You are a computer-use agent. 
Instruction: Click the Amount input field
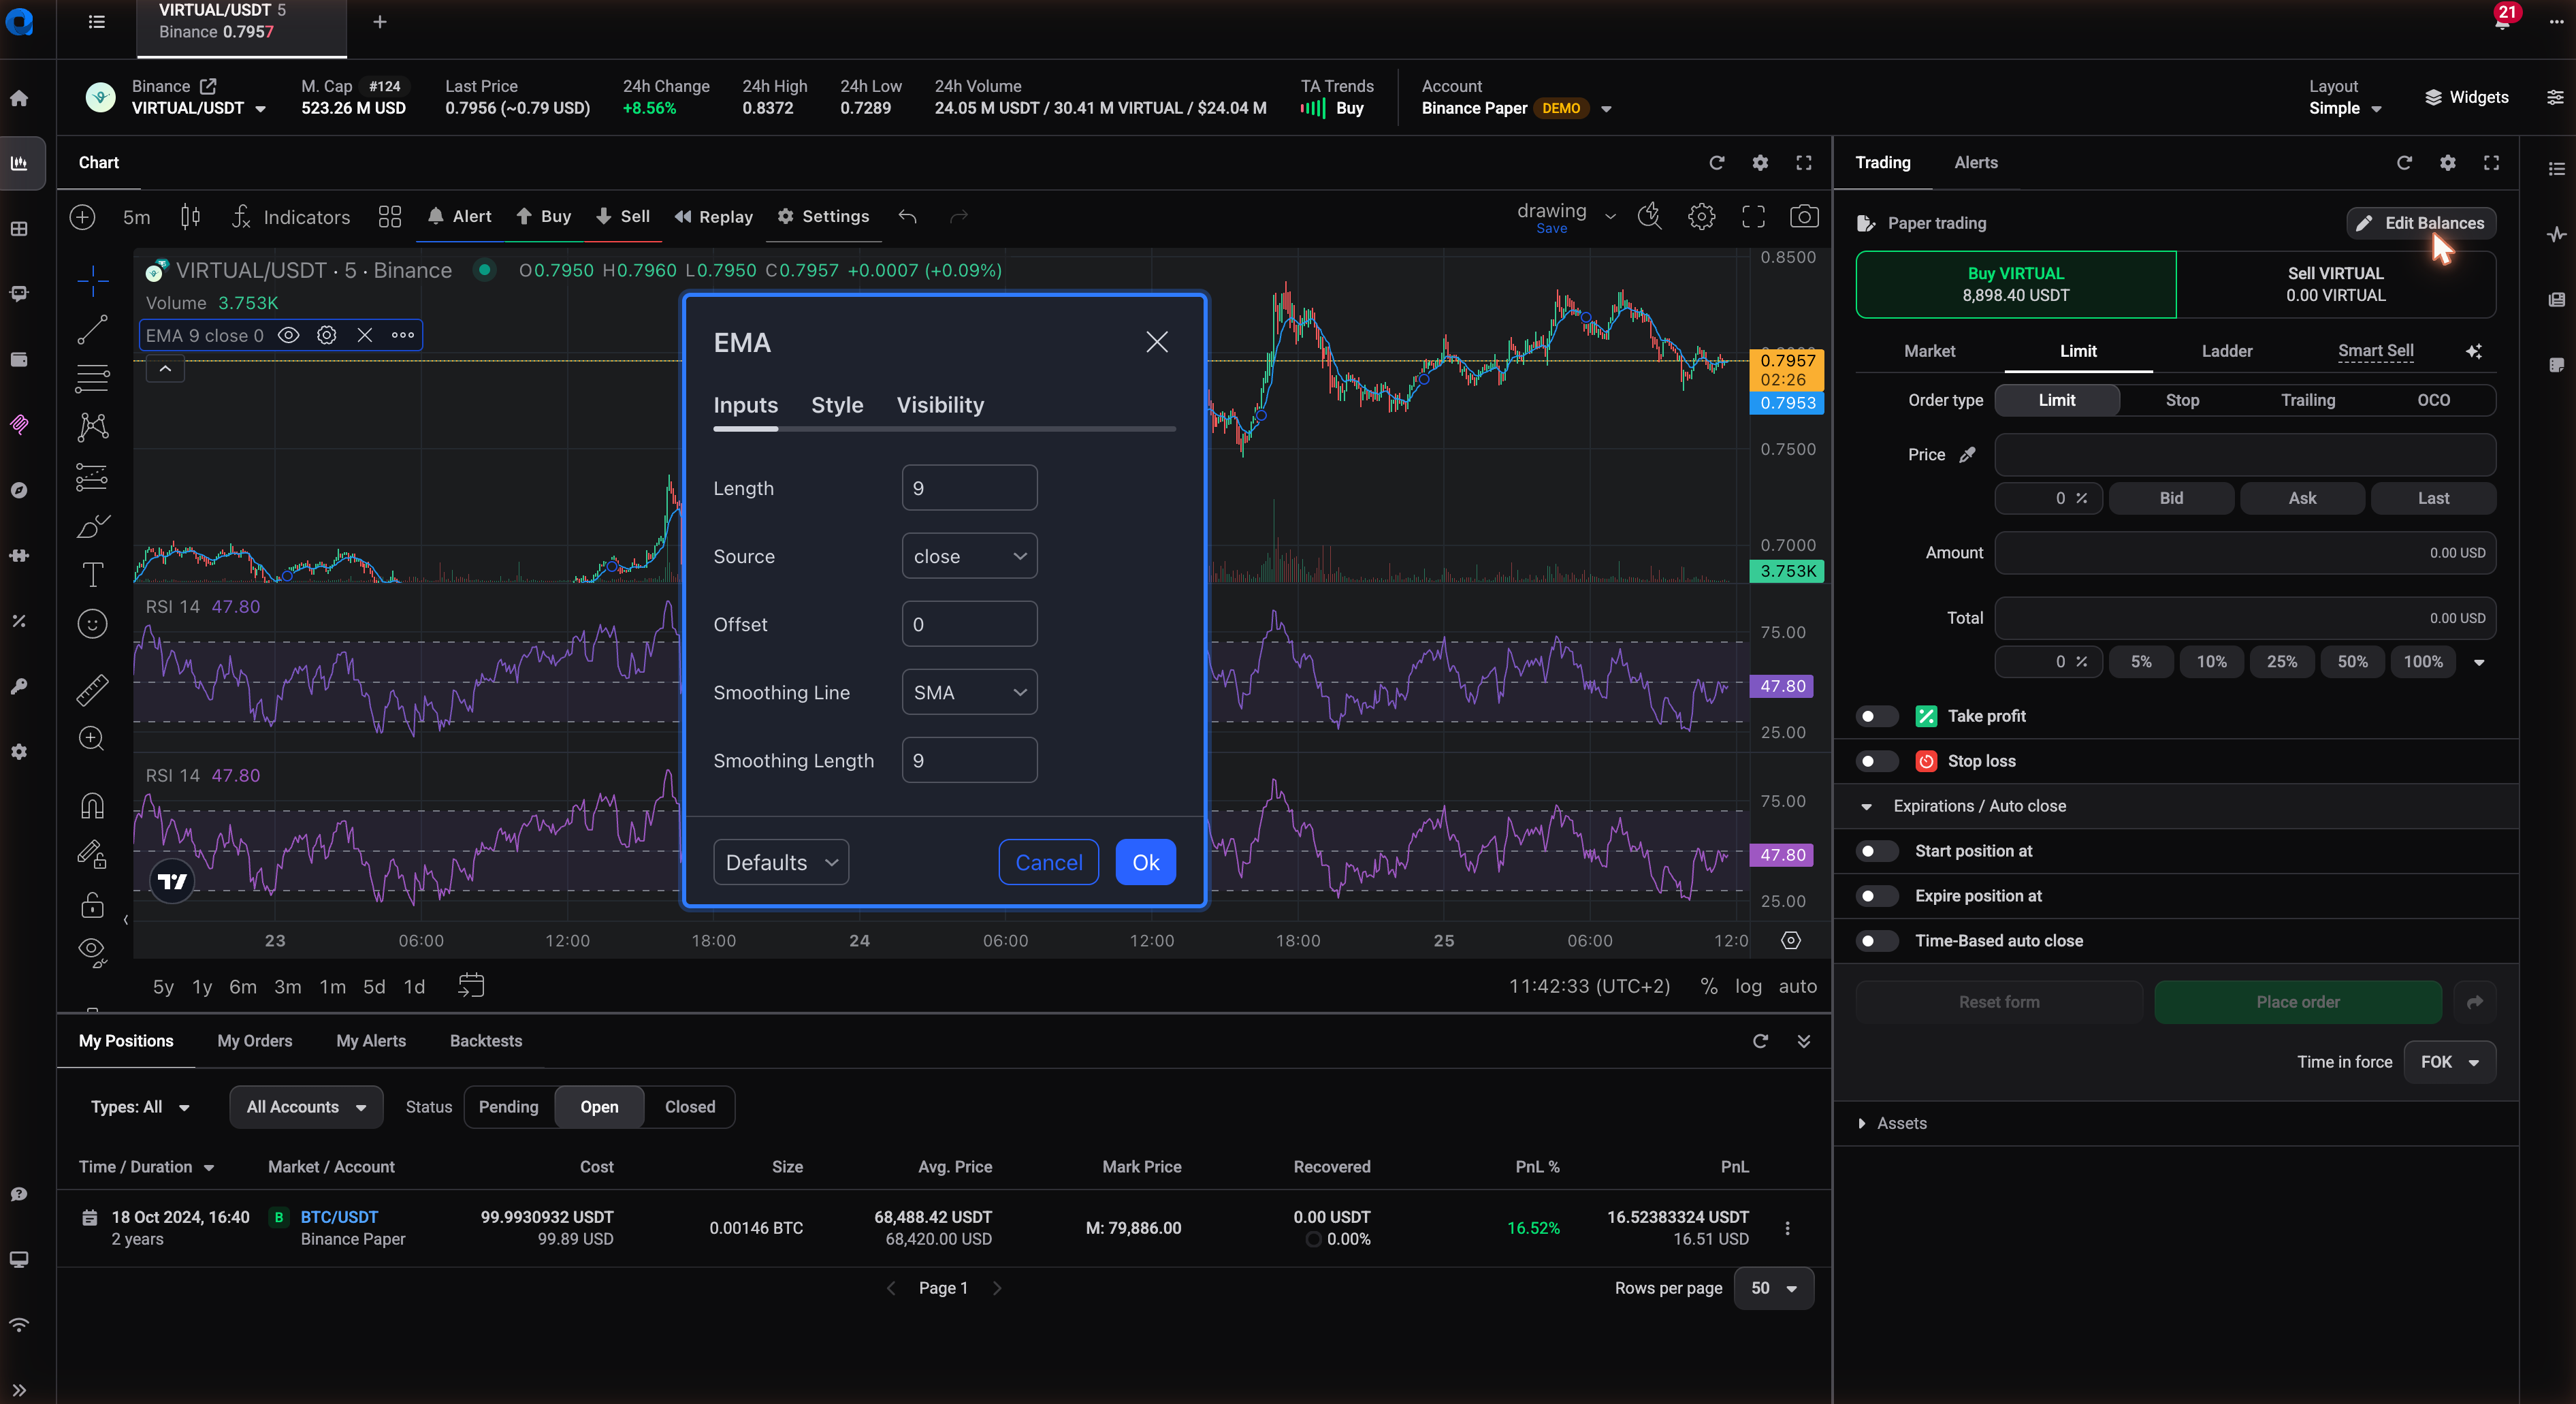click(x=2245, y=553)
